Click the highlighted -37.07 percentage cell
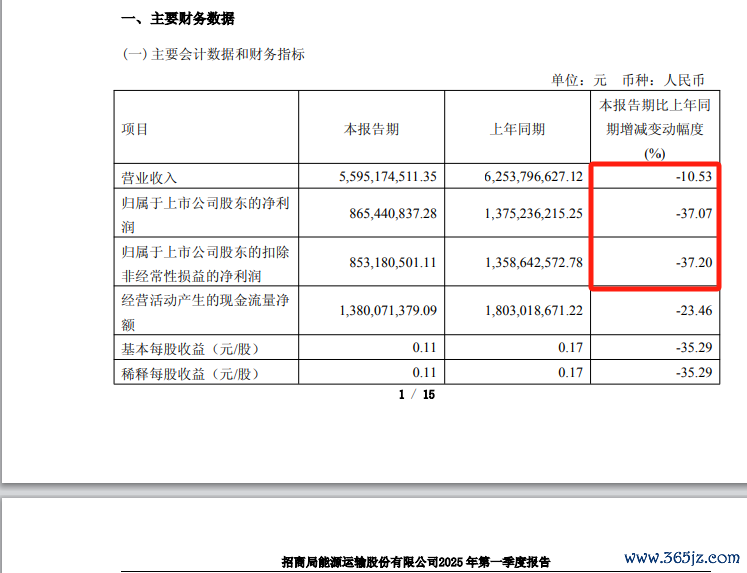747x573 pixels. coord(692,214)
